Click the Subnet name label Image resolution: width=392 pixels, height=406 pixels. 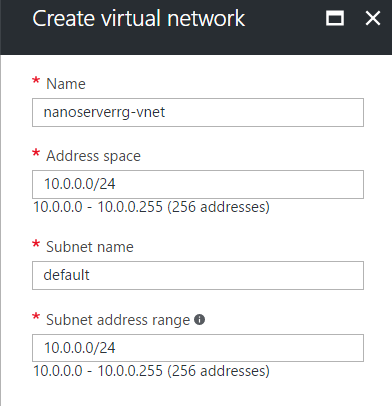click(90, 247)
